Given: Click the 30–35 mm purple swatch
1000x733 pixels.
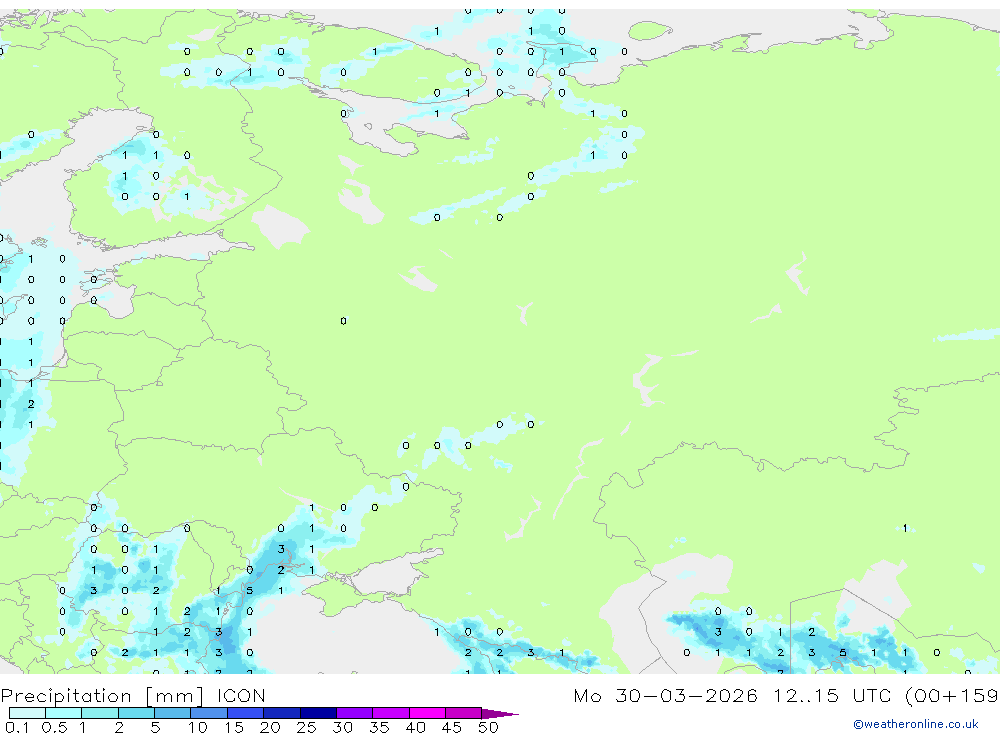Looking at the screenshot, I should 354,713.
